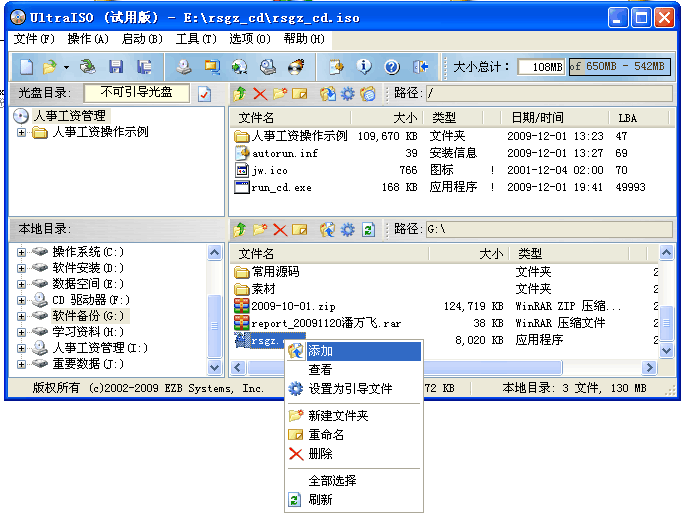Click Extract icon in disc pane toolbar

click(328, 93)
